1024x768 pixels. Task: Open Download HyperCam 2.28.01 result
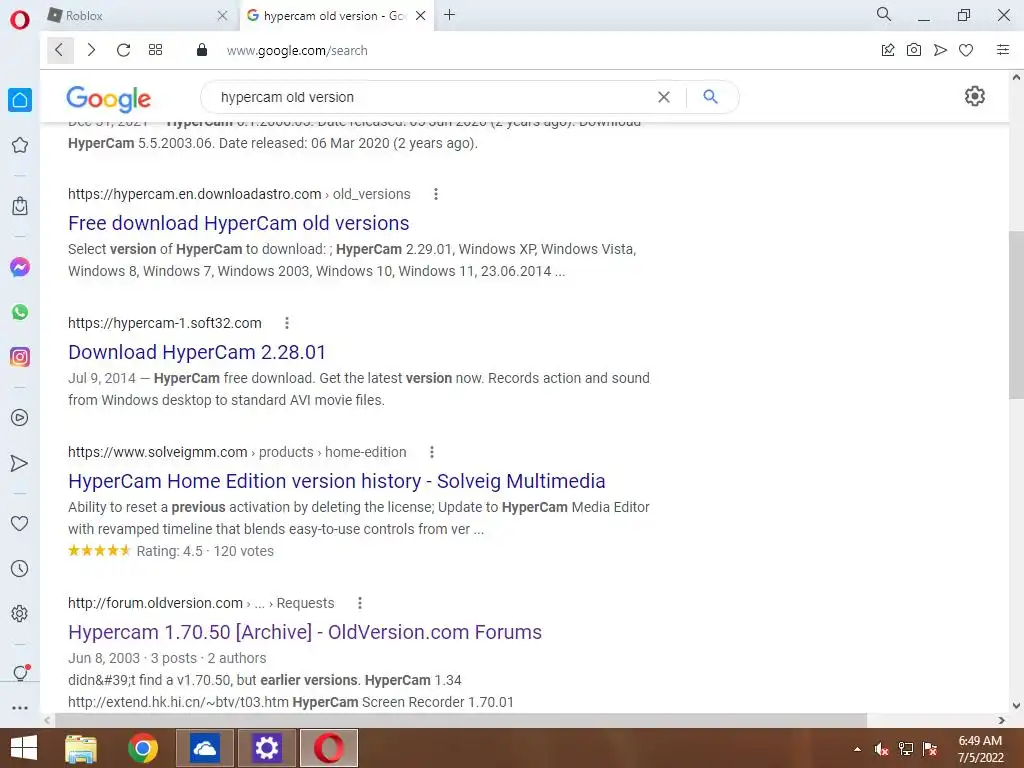point(197,352)
